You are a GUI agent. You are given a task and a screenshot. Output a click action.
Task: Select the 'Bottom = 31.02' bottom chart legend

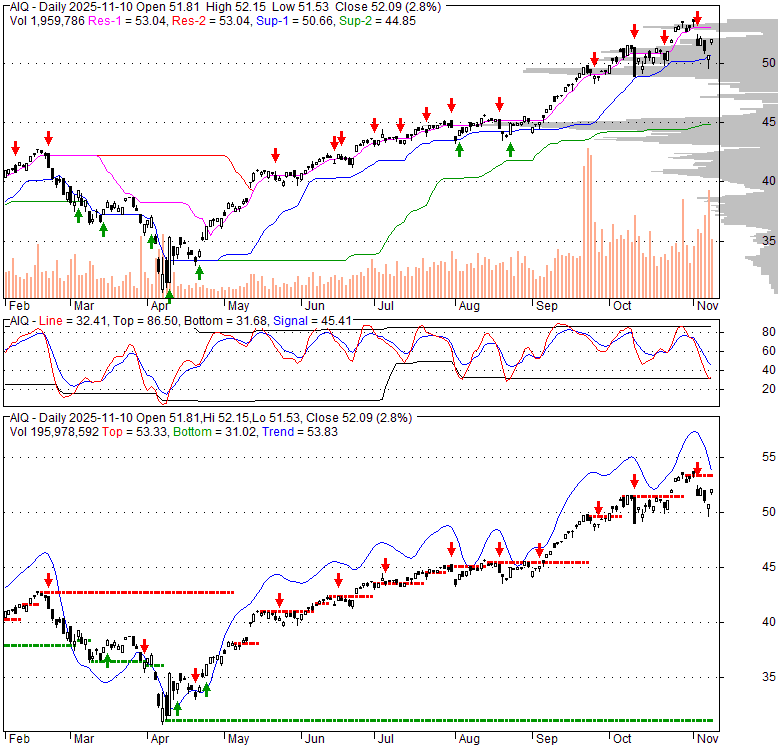tap(214, 432)
